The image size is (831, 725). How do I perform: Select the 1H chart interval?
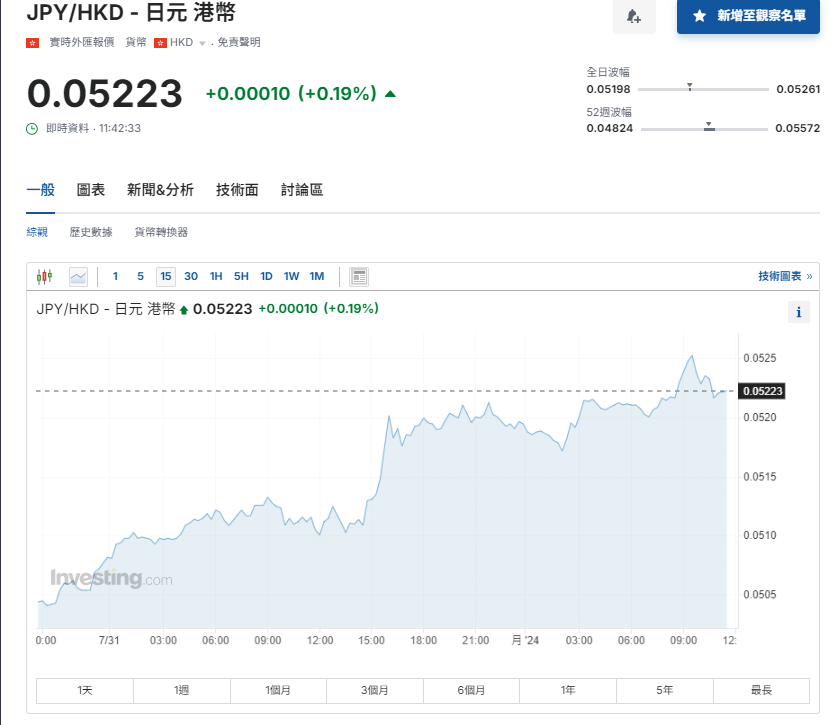(216, 277)
